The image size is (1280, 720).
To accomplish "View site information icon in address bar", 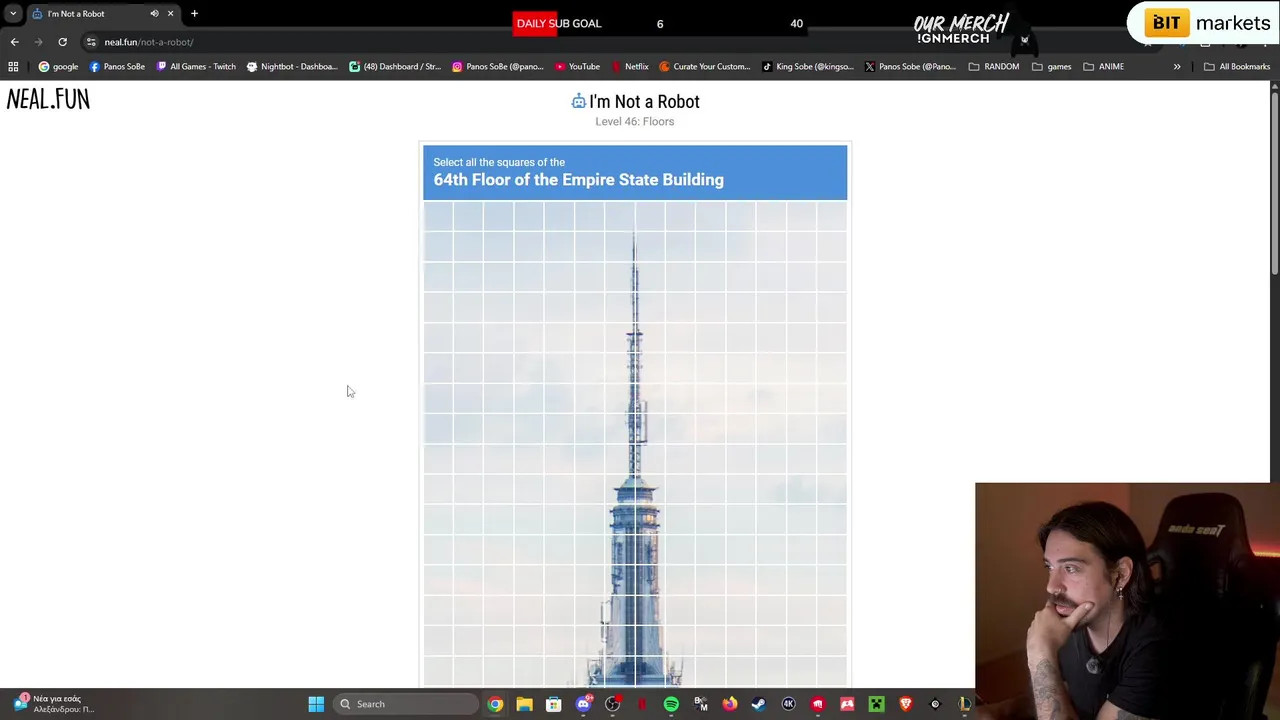I will click(91, 42).
